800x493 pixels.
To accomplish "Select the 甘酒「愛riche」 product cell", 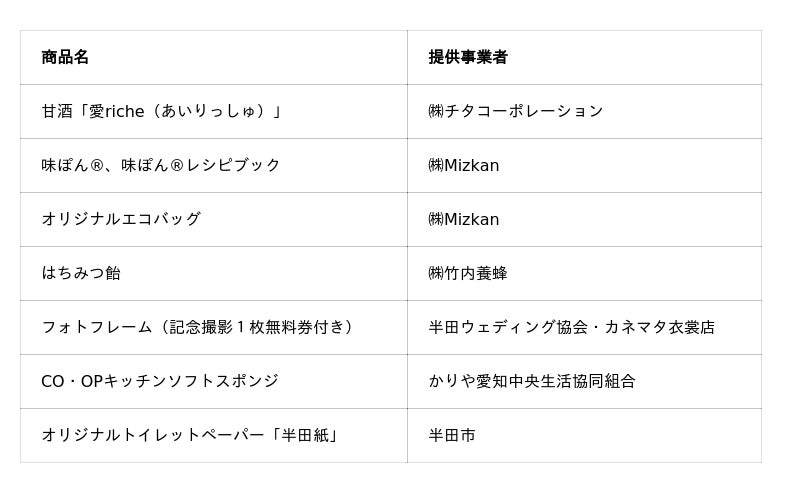I will point(161,111).
